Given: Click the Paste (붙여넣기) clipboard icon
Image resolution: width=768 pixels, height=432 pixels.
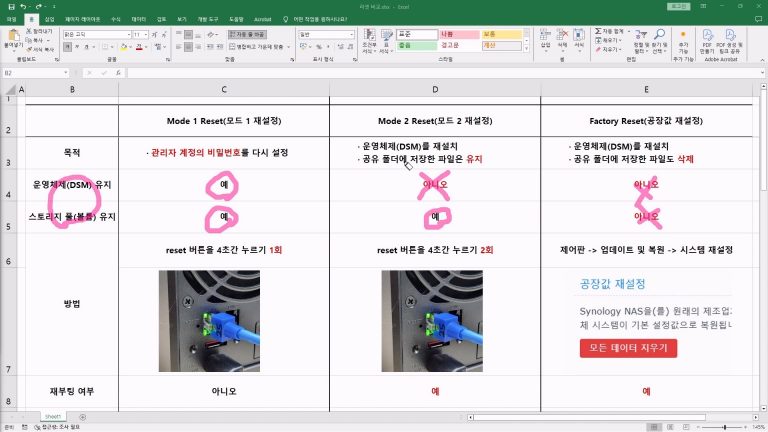Looking at the screenshot, I should point(13,35).
